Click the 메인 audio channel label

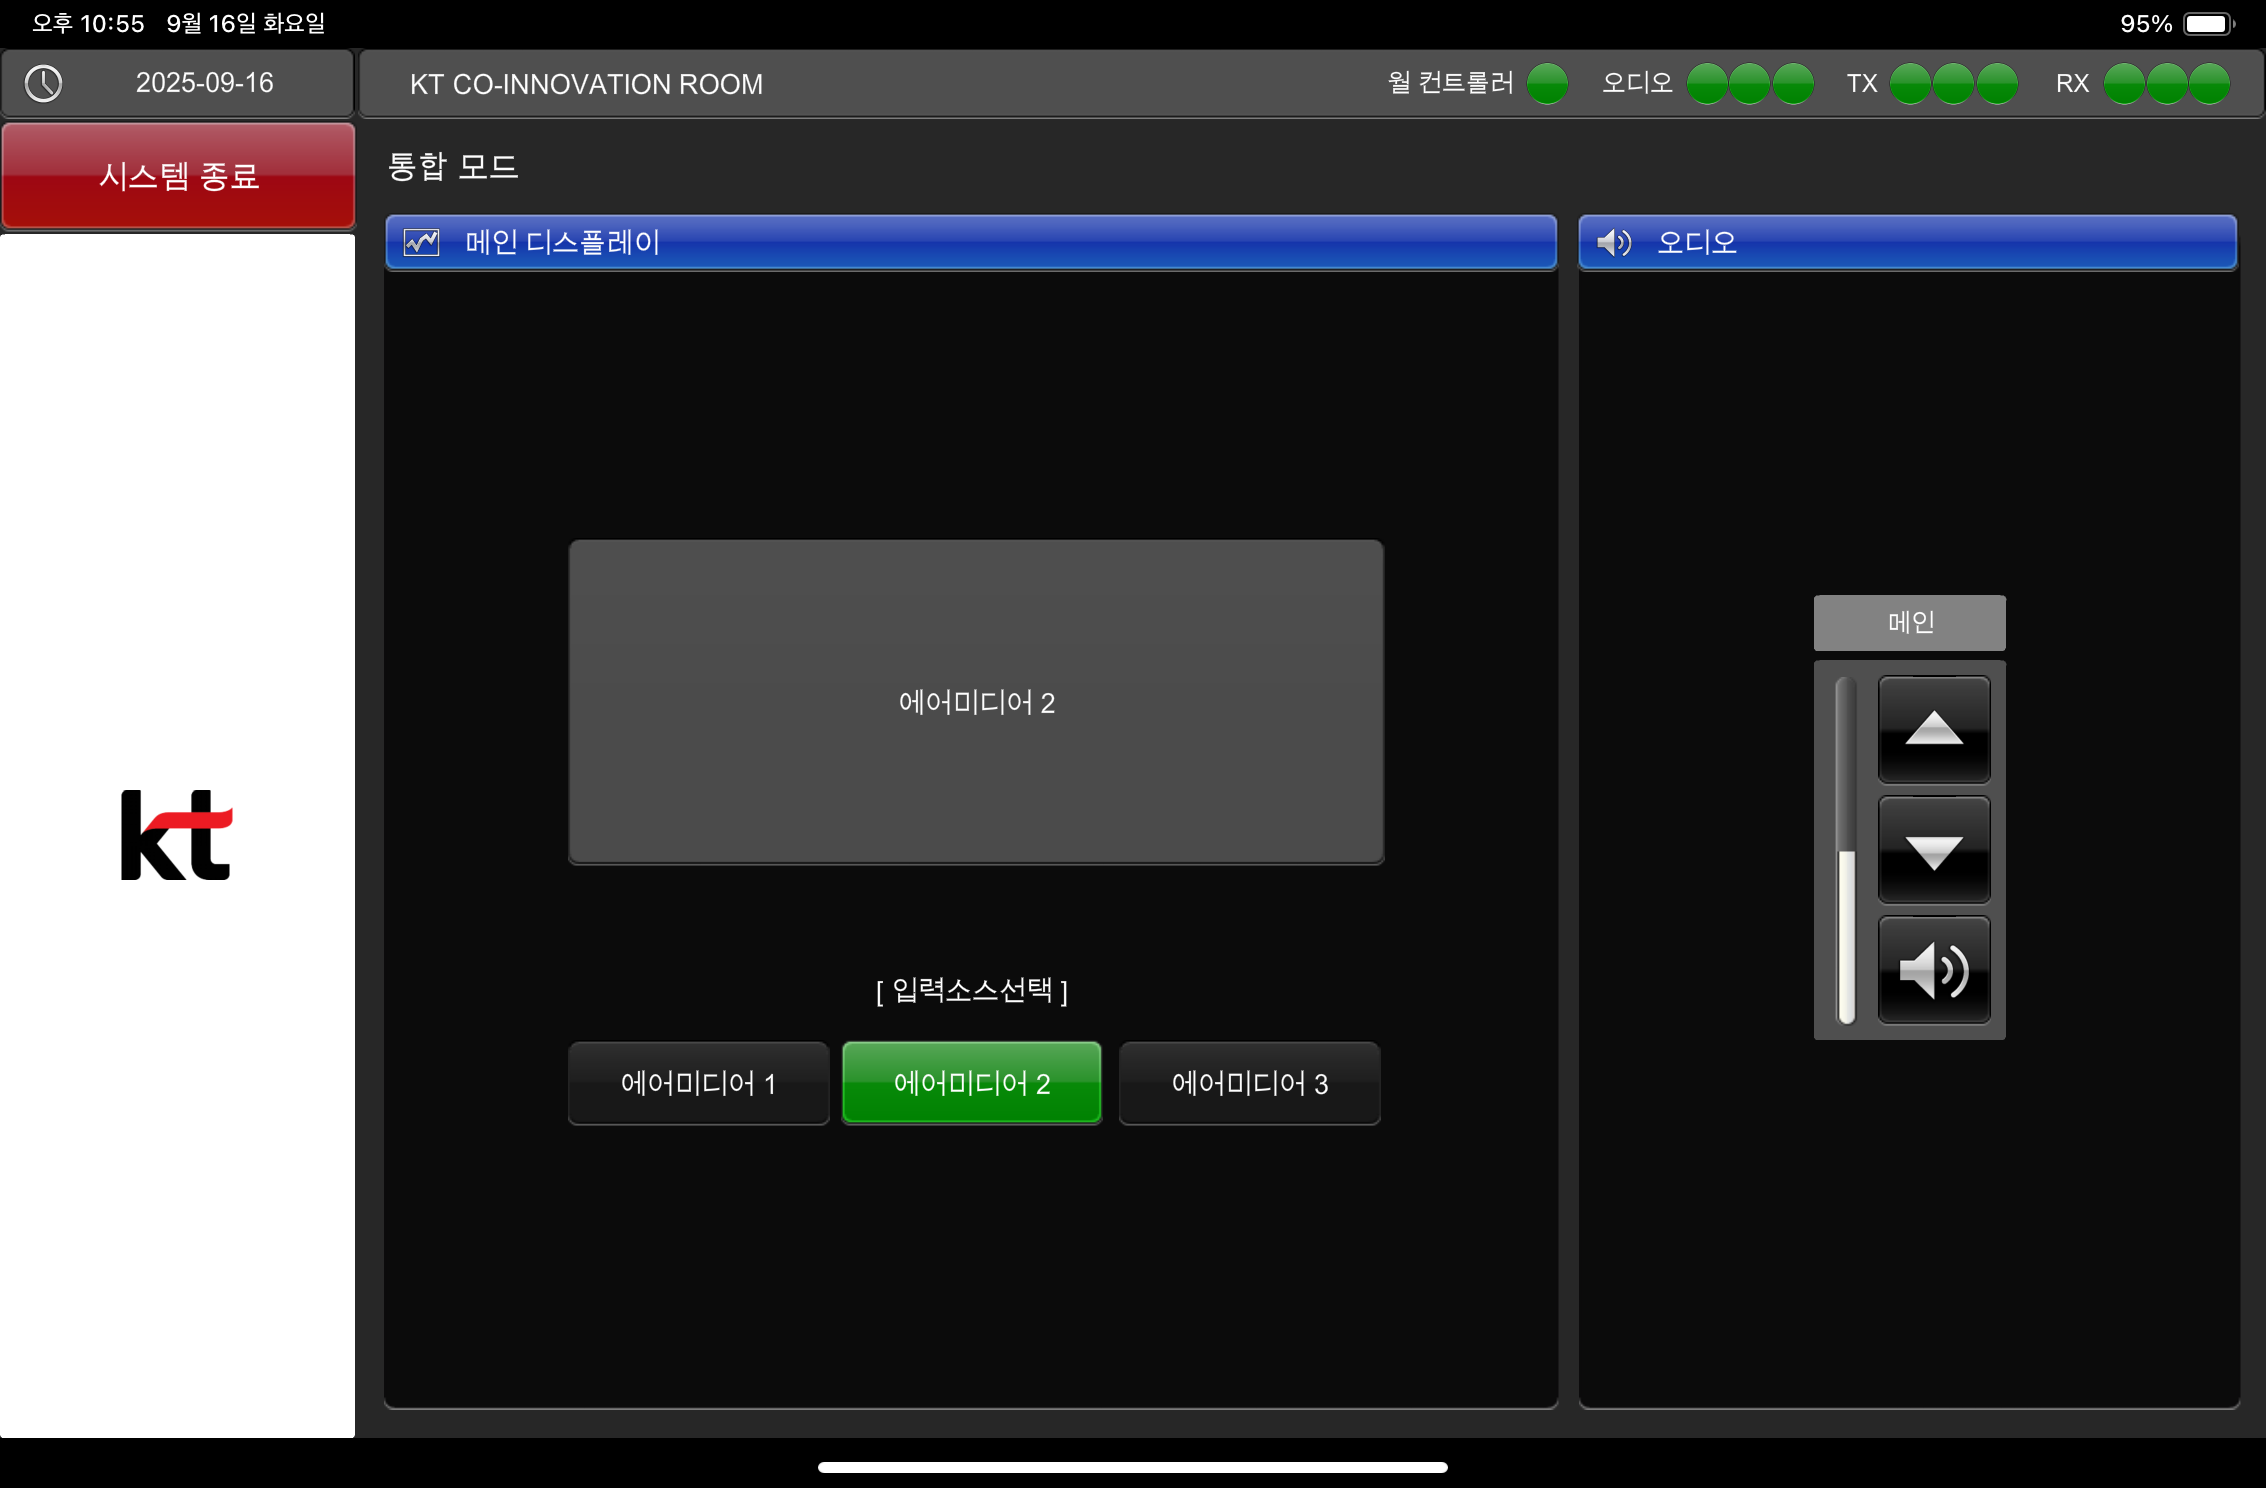pyautogui.click(x=1910, y=623)
